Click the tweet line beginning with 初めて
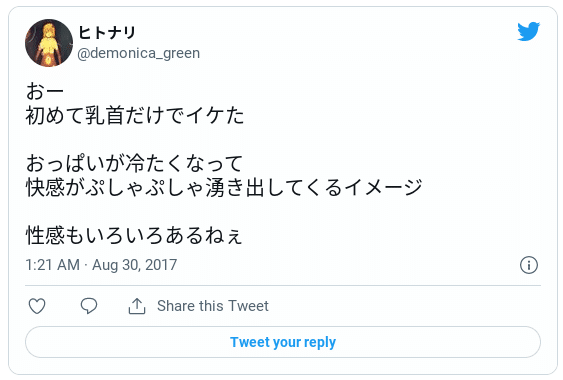 [135, 115]
